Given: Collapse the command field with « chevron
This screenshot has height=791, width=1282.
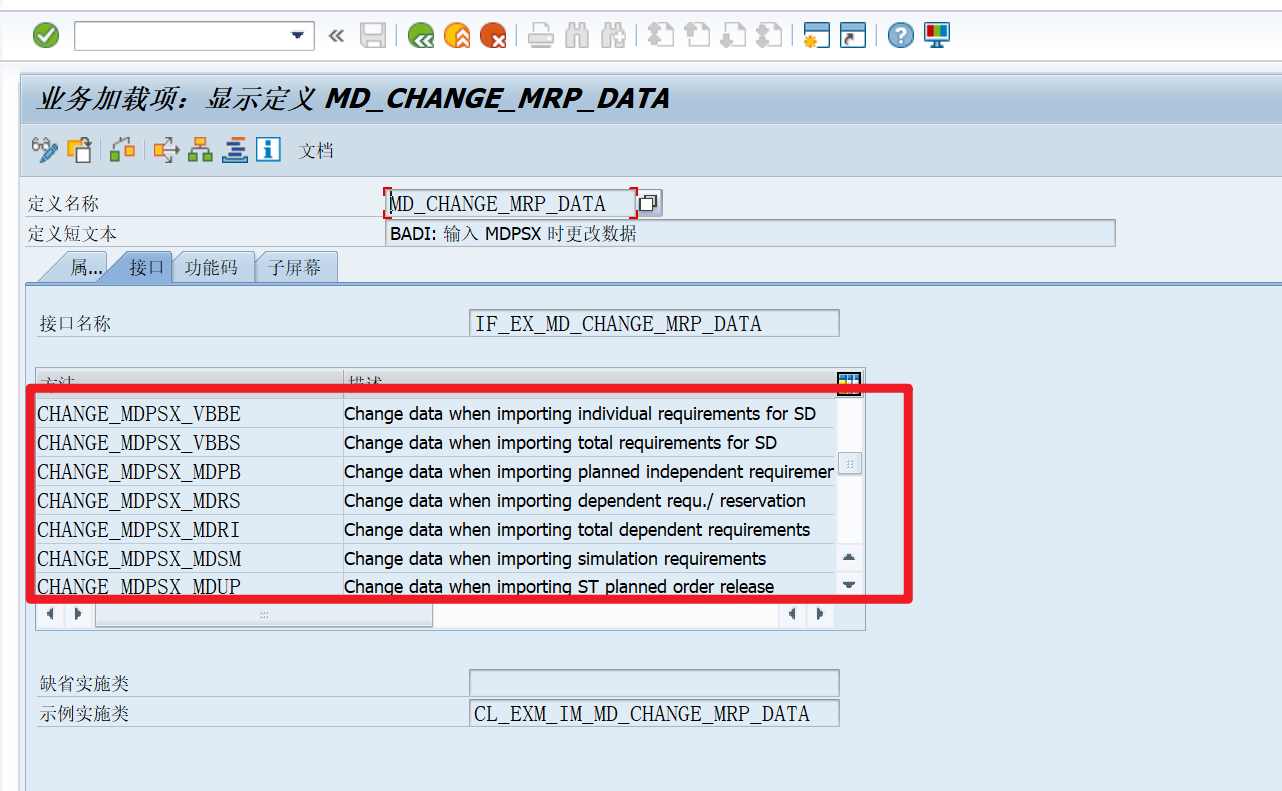Looking at the screenshot, I should [336, 36].
